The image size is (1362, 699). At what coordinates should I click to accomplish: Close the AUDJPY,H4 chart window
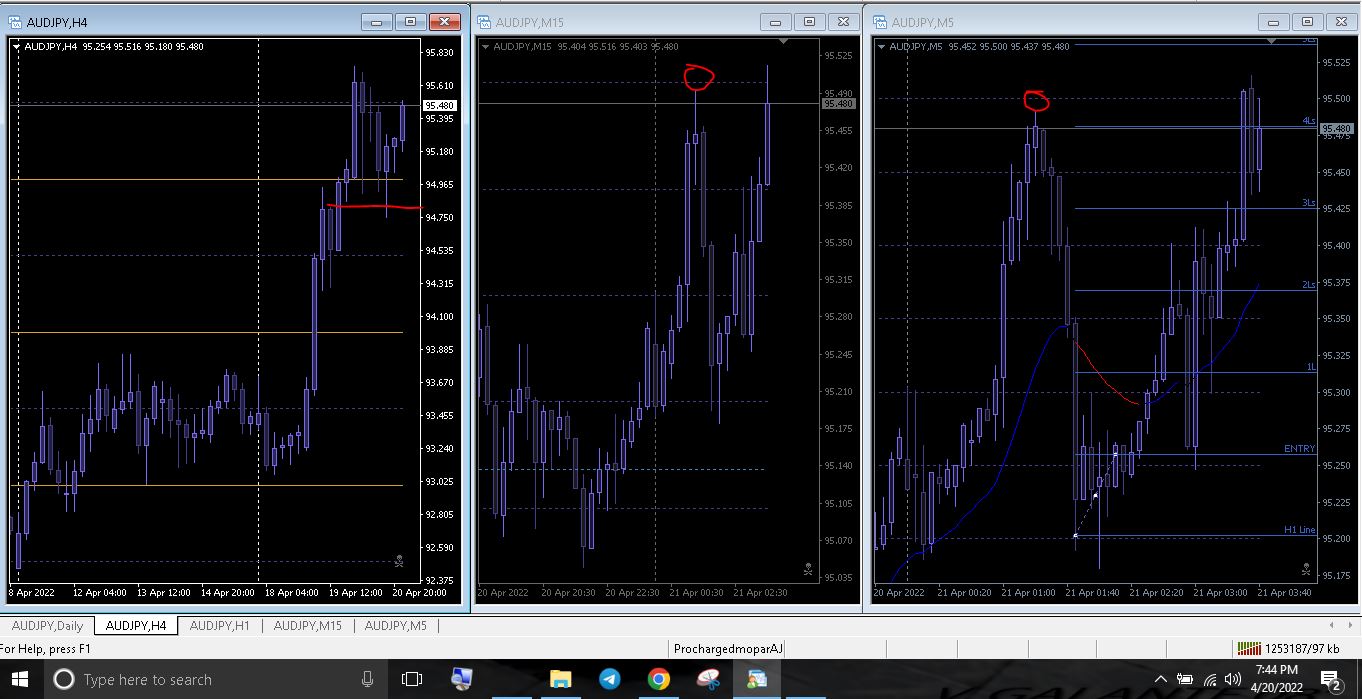(444, 21)
